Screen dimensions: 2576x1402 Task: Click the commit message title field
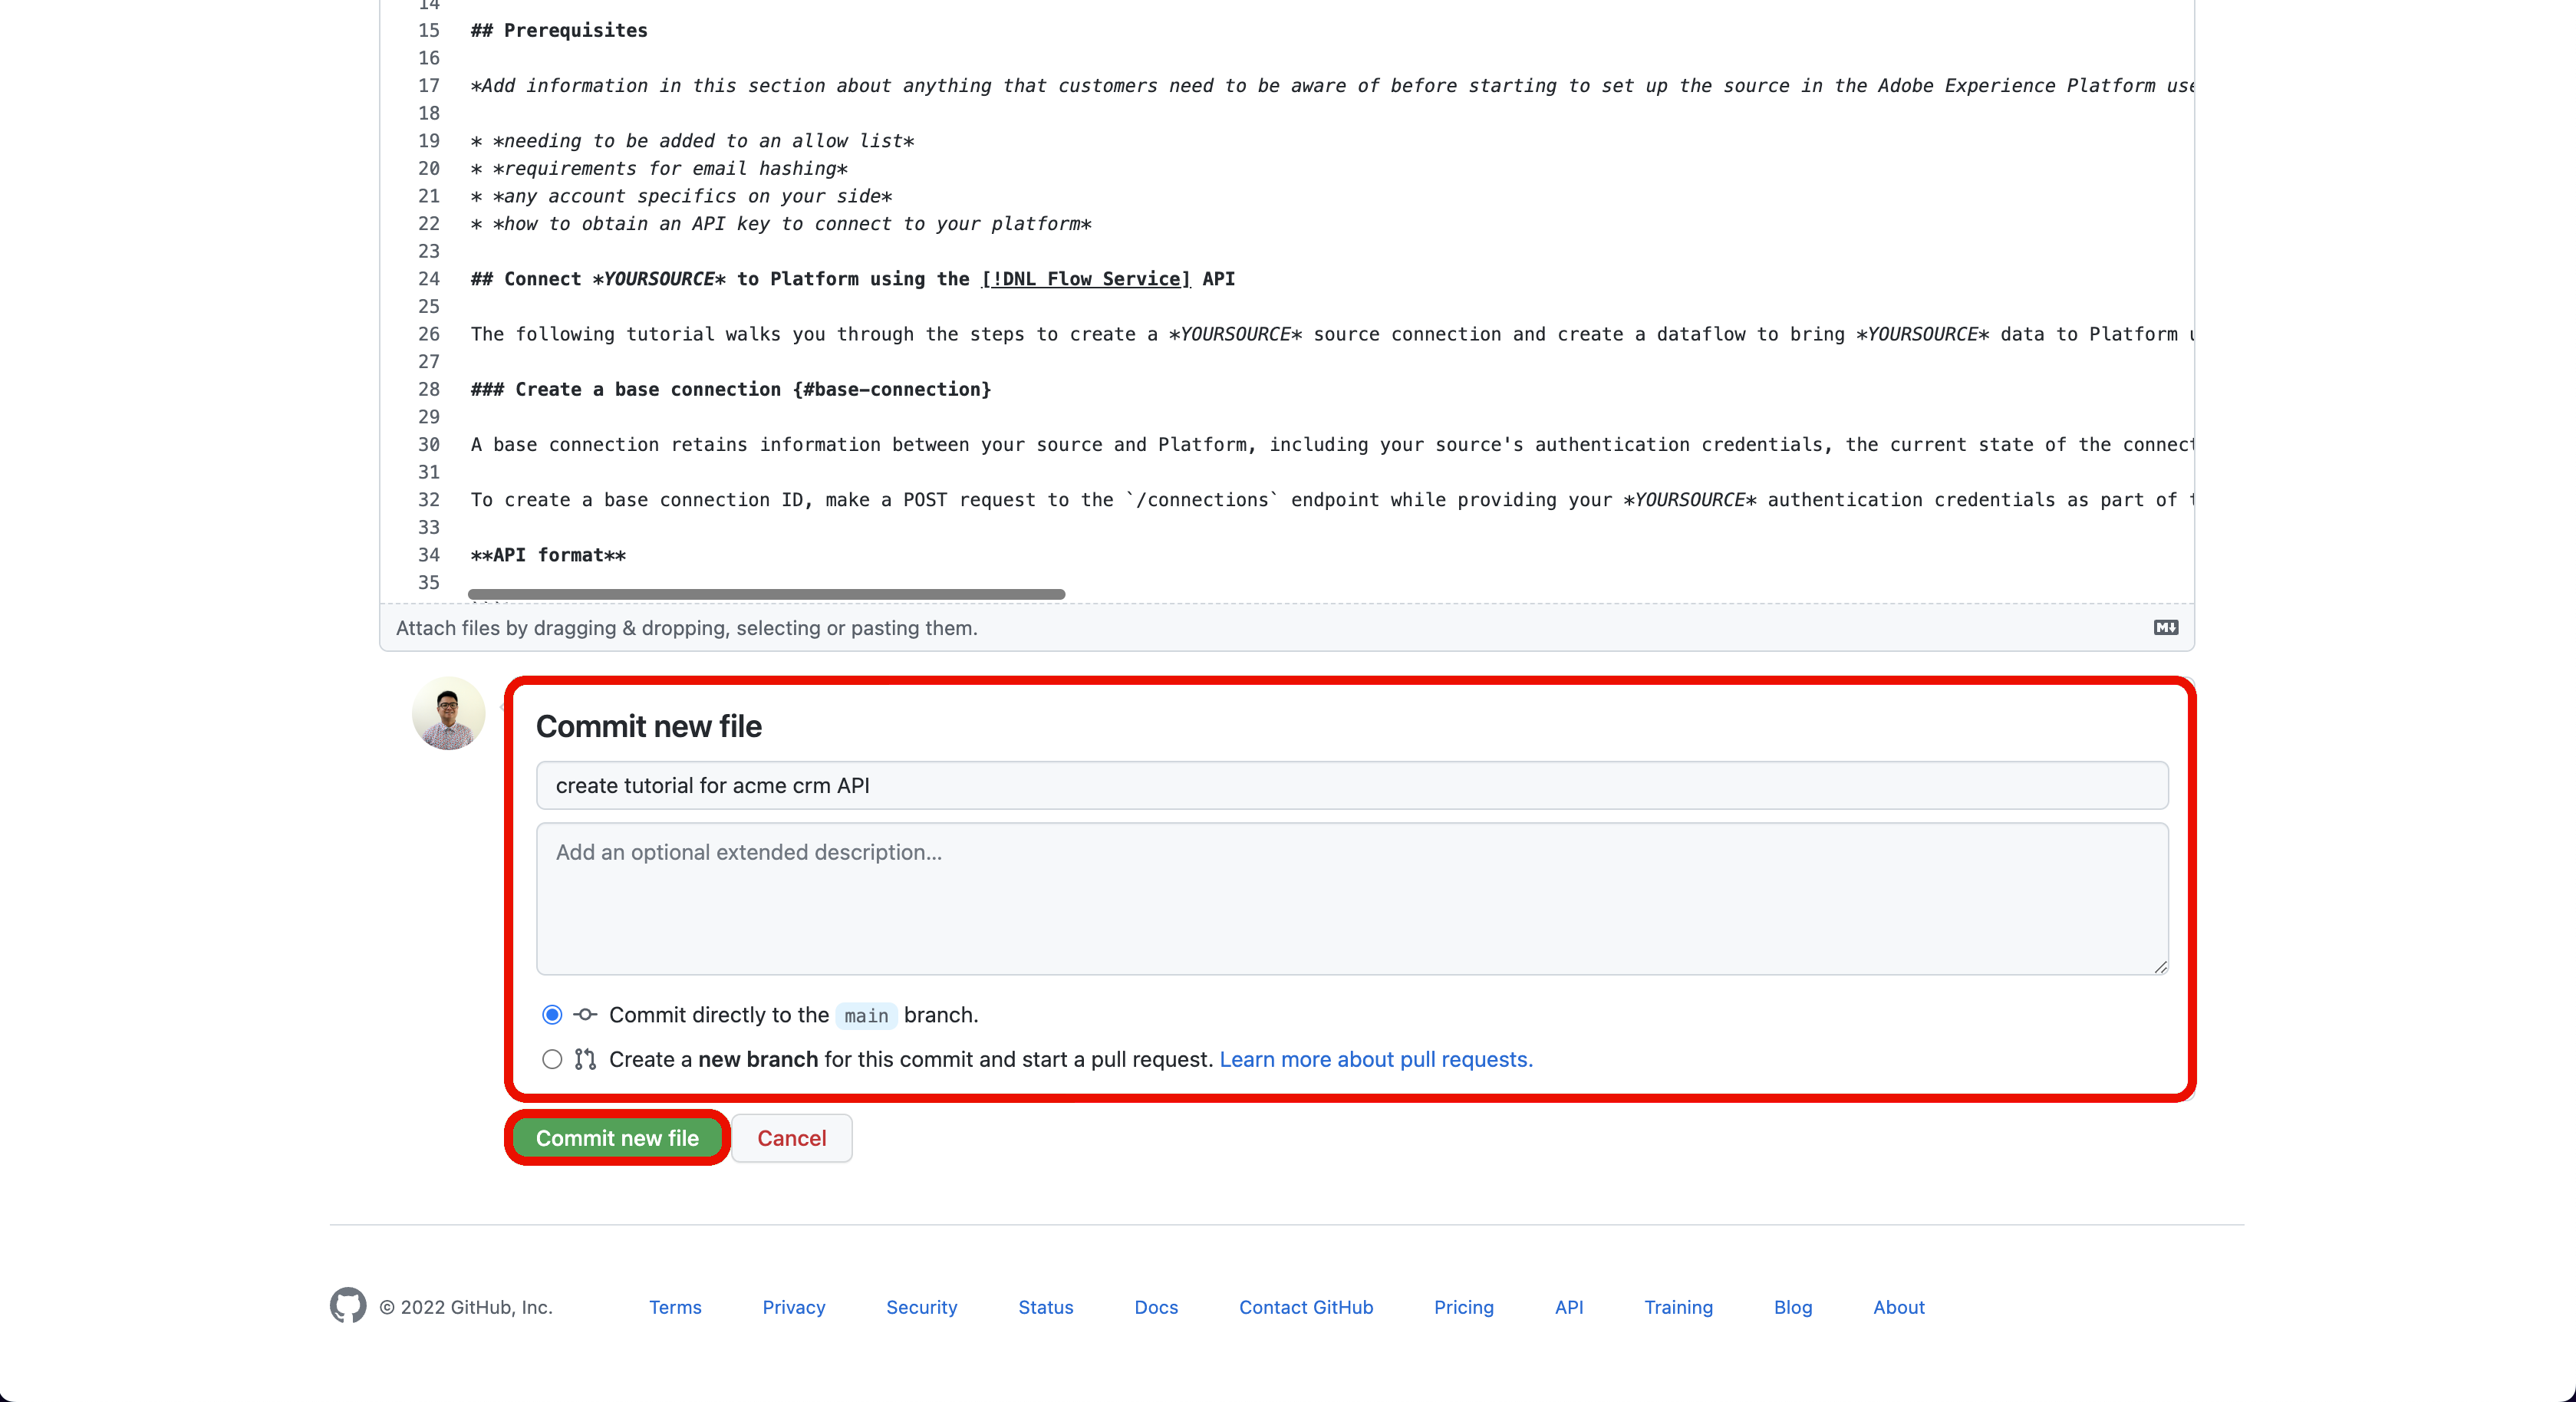click(x=1351, y=786)
